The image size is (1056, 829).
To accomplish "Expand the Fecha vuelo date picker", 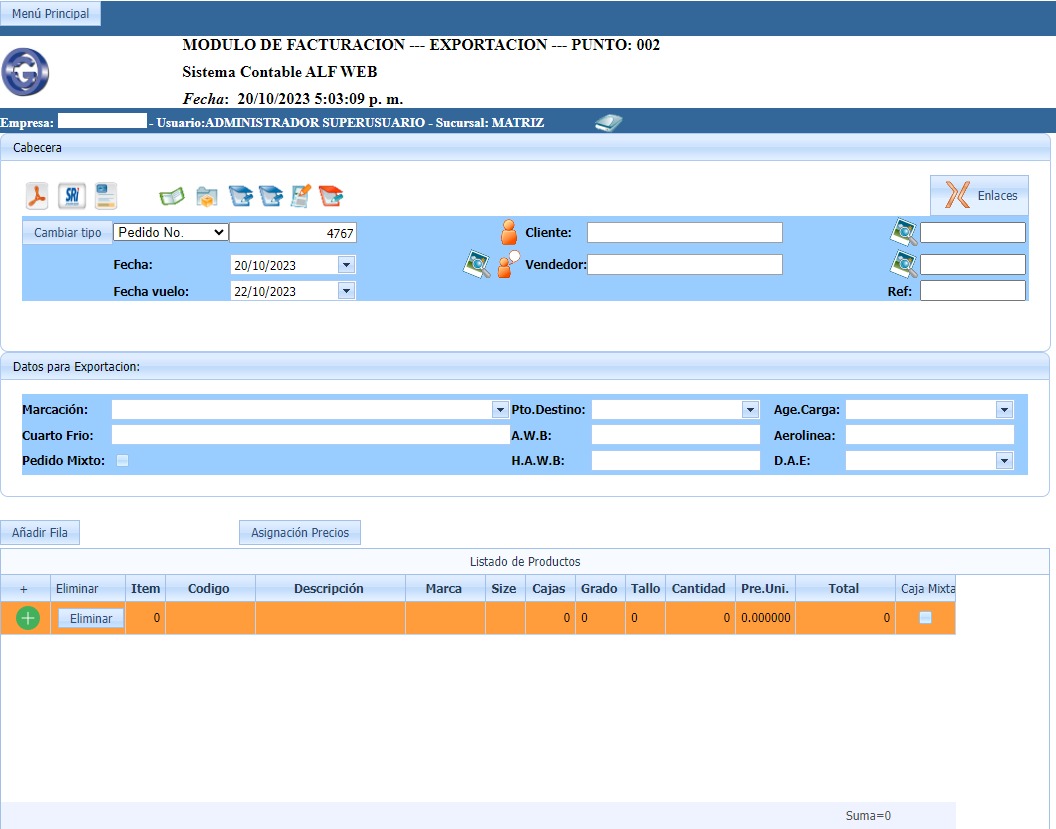I will point(346,291).
